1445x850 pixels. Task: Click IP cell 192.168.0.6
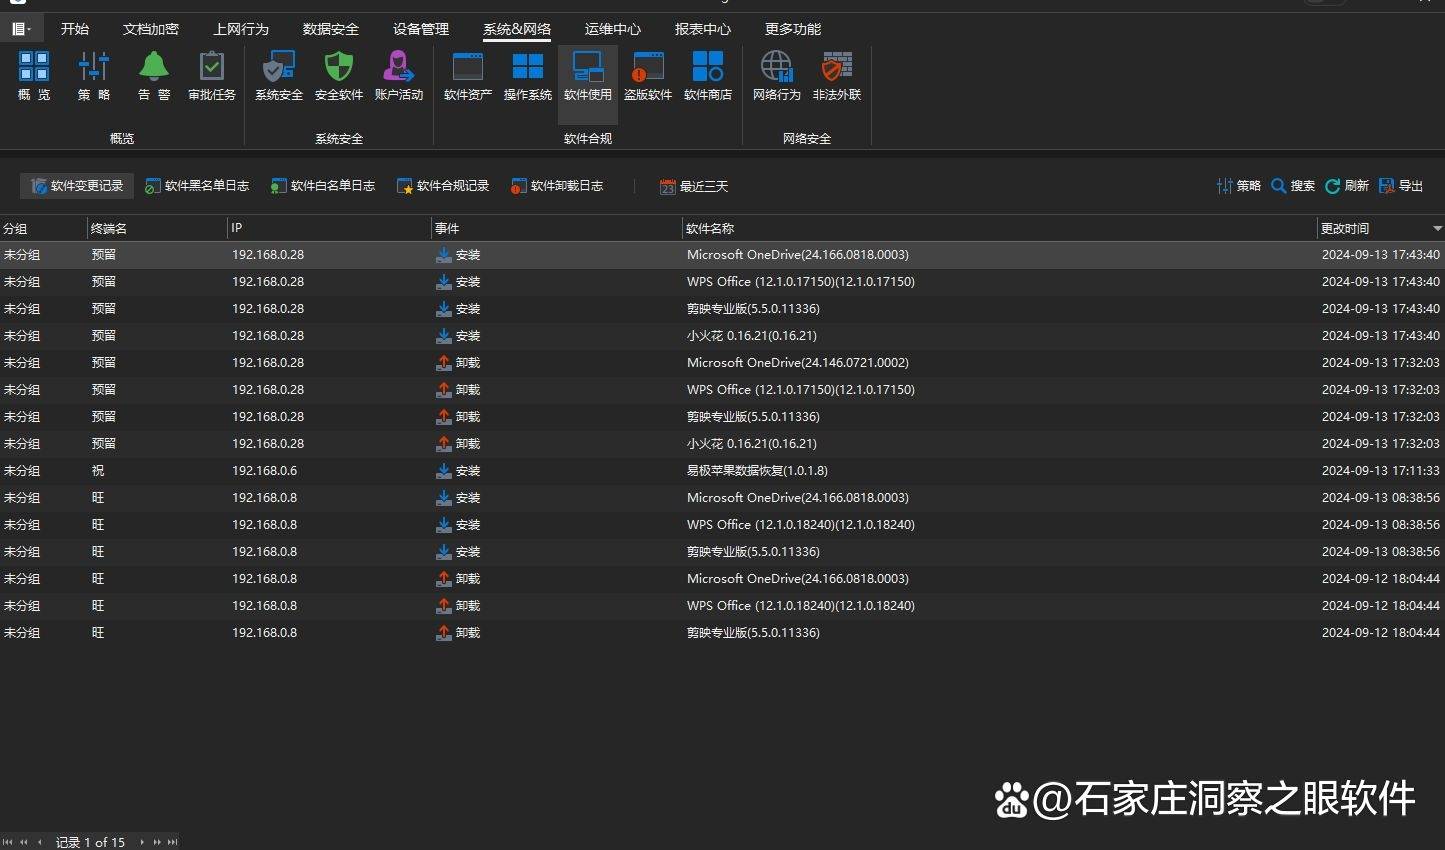click(x=264, y=471)
